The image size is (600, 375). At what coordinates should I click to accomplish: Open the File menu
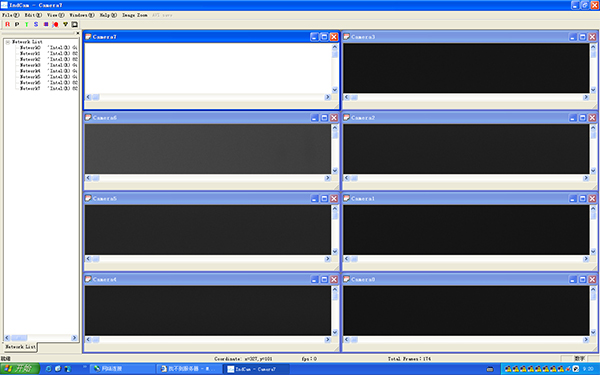point(10,15)
